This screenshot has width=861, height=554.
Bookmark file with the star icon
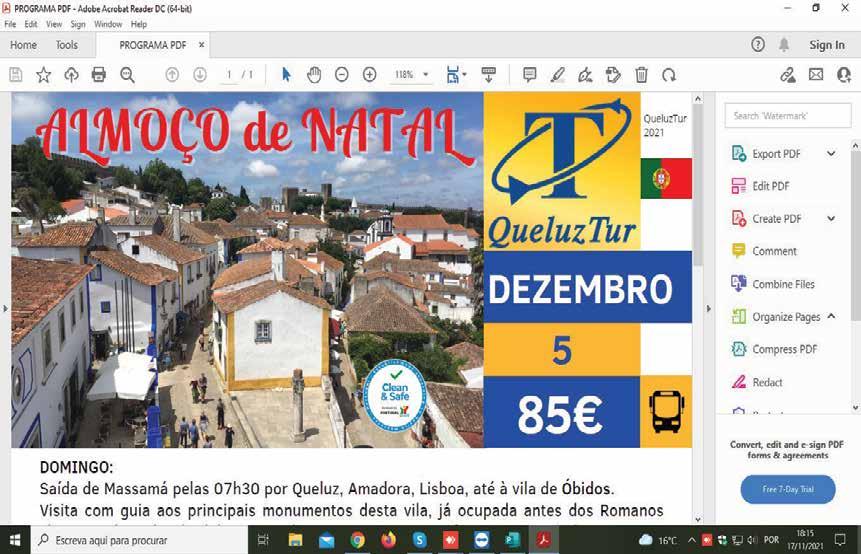[x=43, y=75]
